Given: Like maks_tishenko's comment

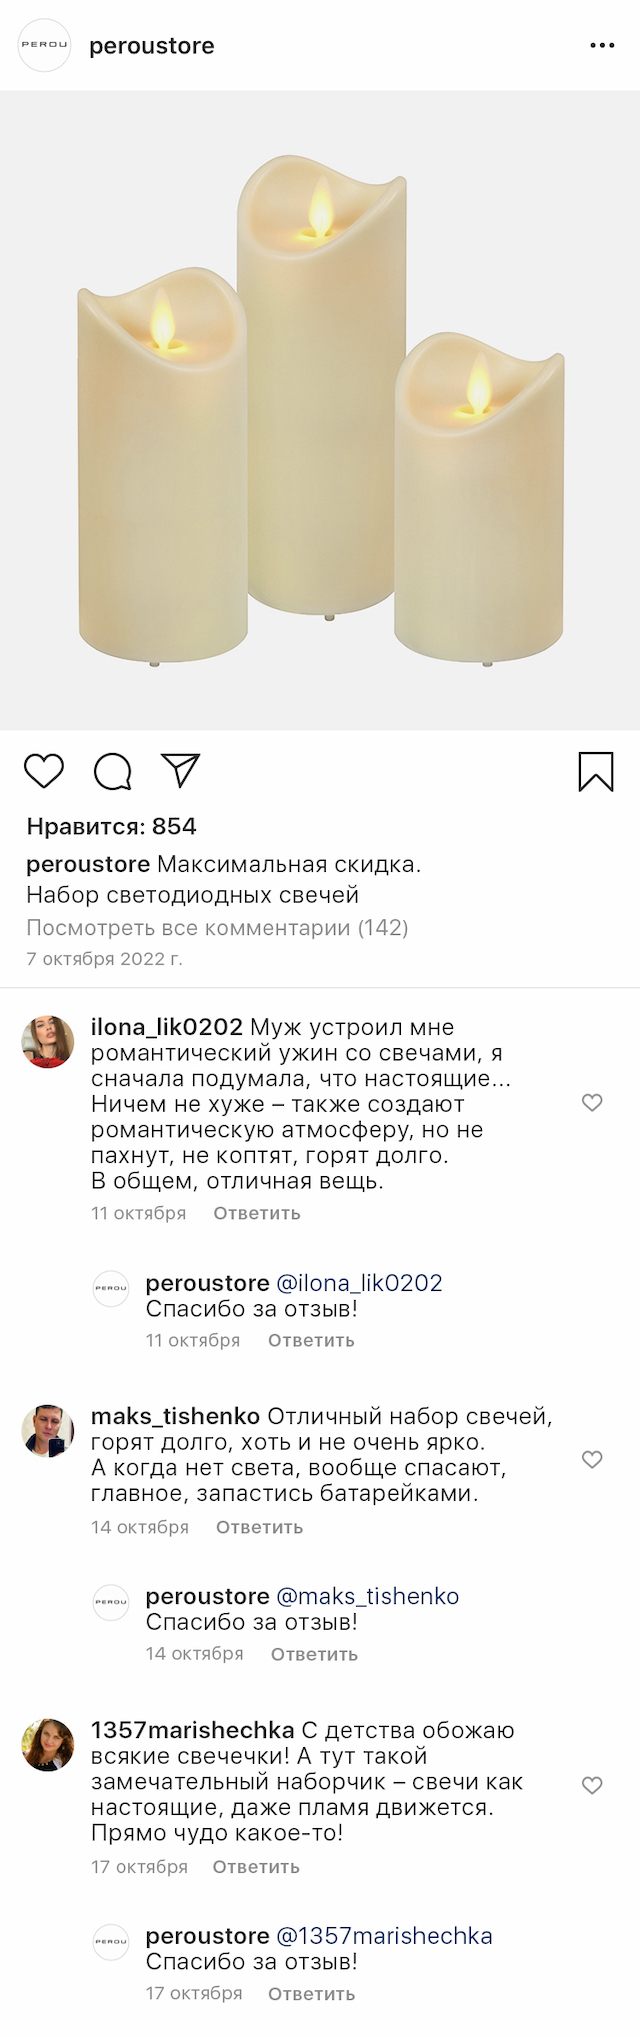Looking at the screenshot, I should pos(592,1459).
